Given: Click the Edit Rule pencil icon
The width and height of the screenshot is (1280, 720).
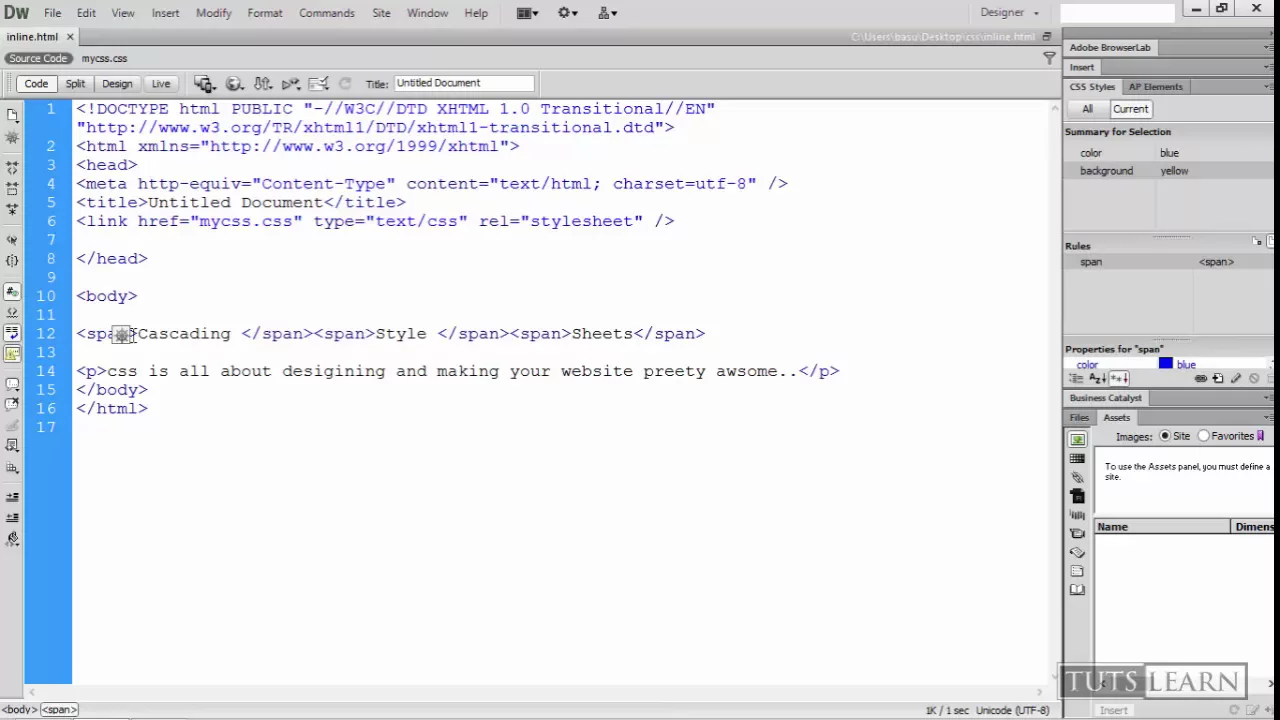Looking at the screenshot, I should pos(1236,378).
